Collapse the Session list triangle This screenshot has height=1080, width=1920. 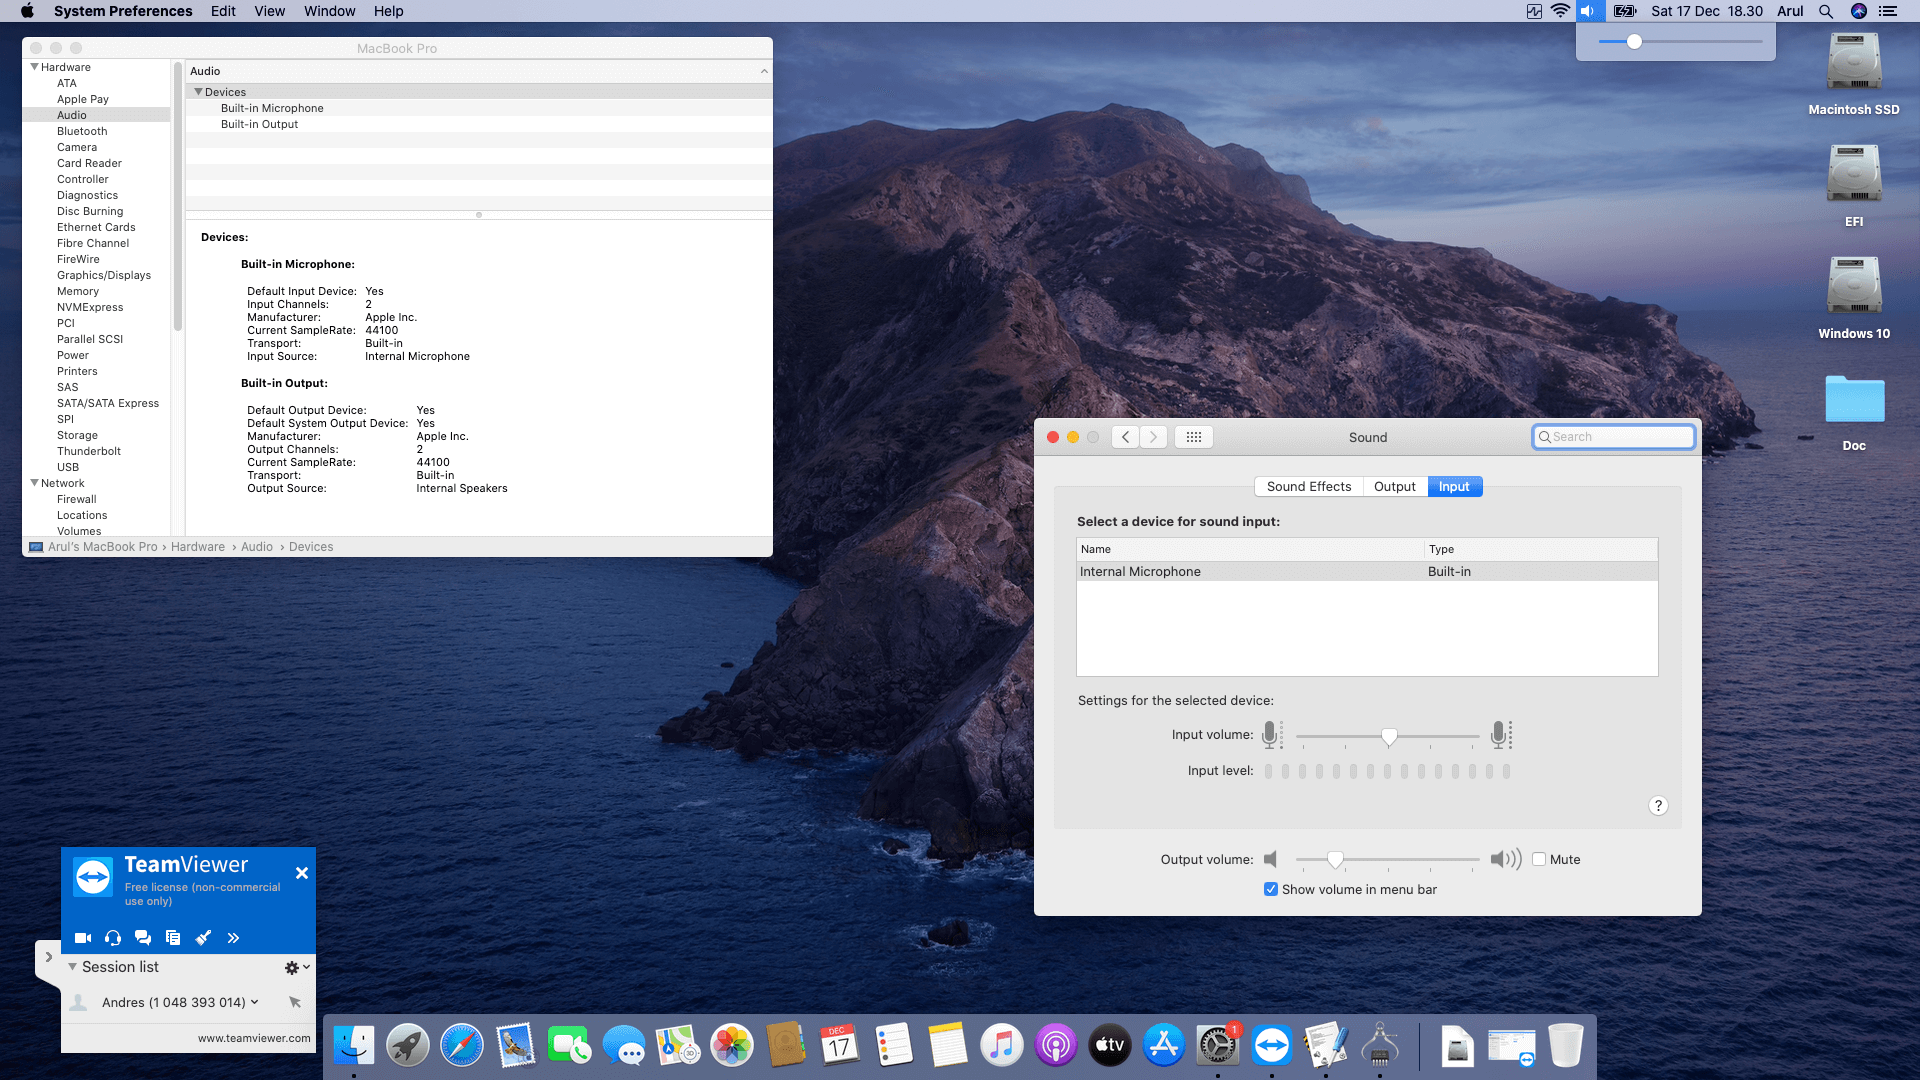(72, 967)
